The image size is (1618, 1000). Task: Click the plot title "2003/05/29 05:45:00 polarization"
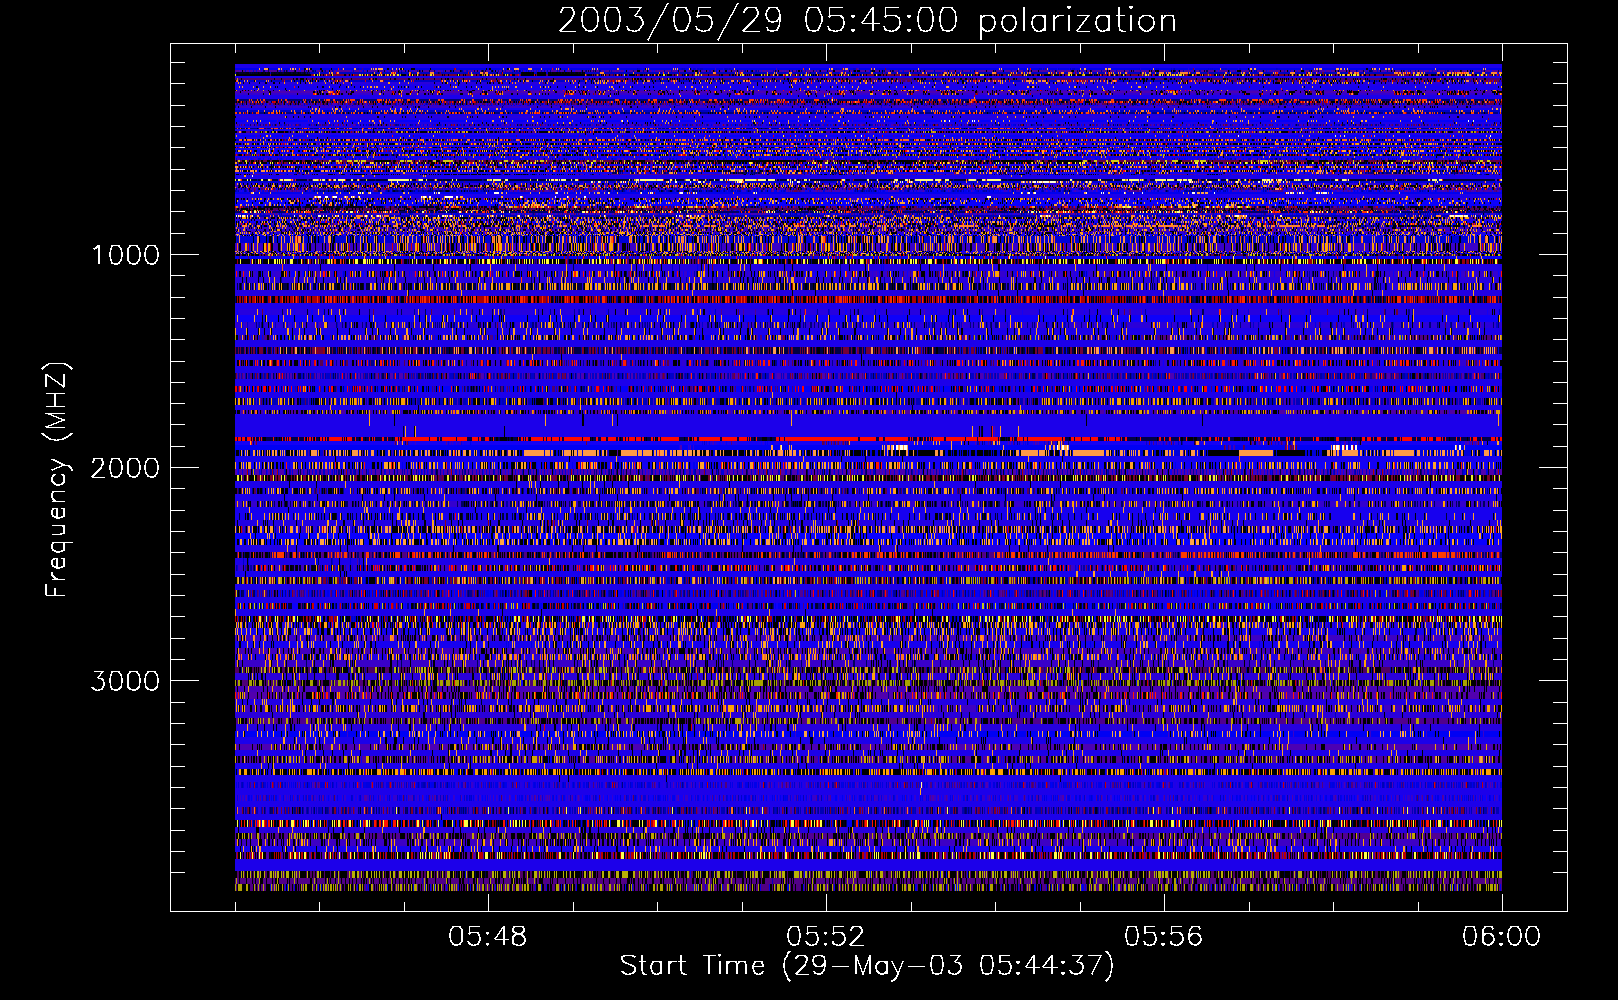(x=867, y=21)
